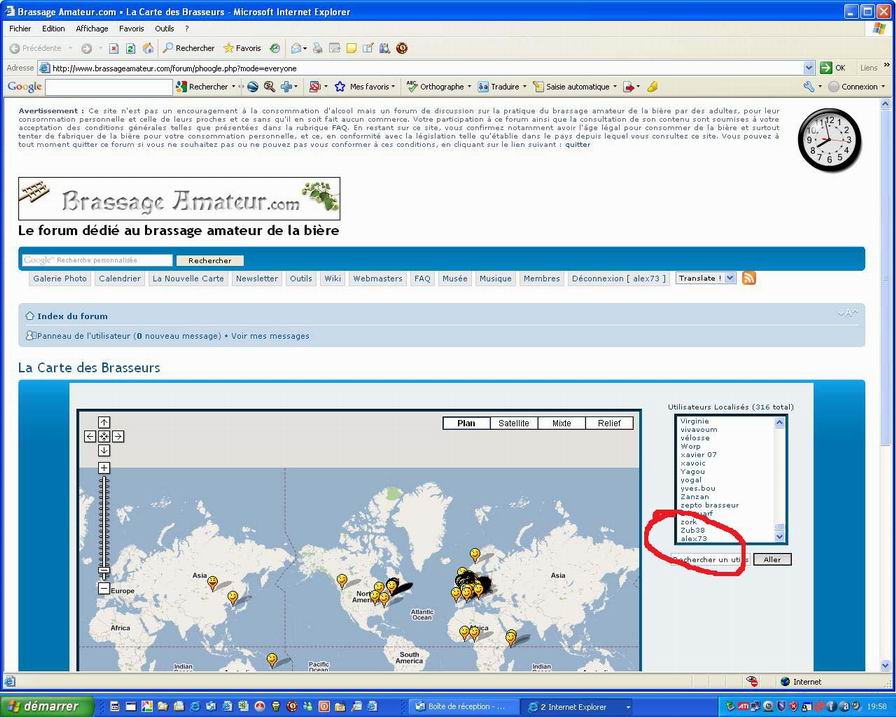Click the IE Stop loading icon
Screen dimensions: 896x717
(114, 49)
